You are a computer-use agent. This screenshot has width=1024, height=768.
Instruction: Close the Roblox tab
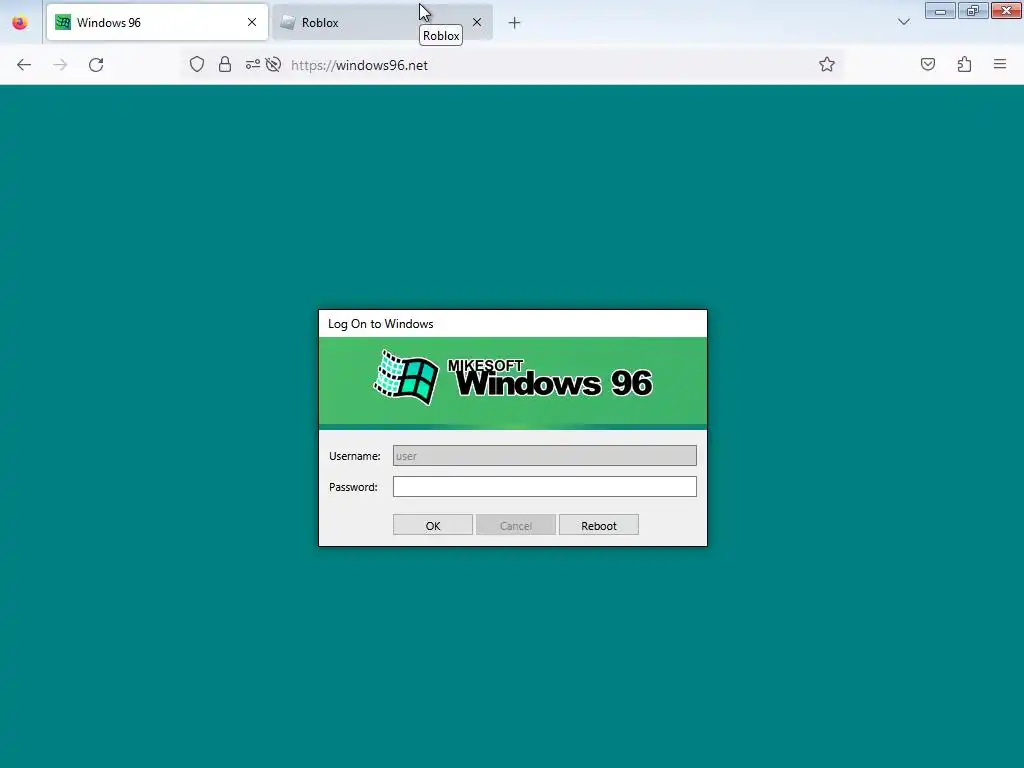coord(477,22)
